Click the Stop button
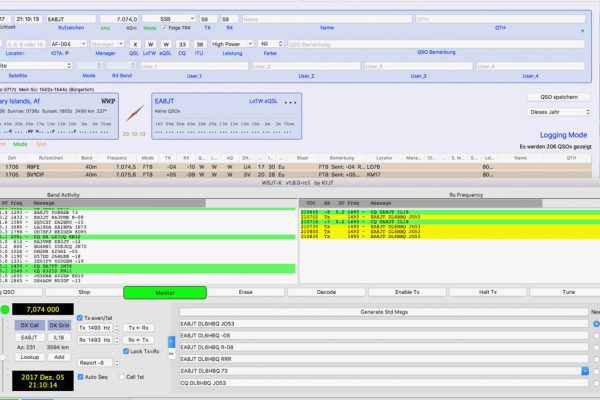 [x=84, y=292]
